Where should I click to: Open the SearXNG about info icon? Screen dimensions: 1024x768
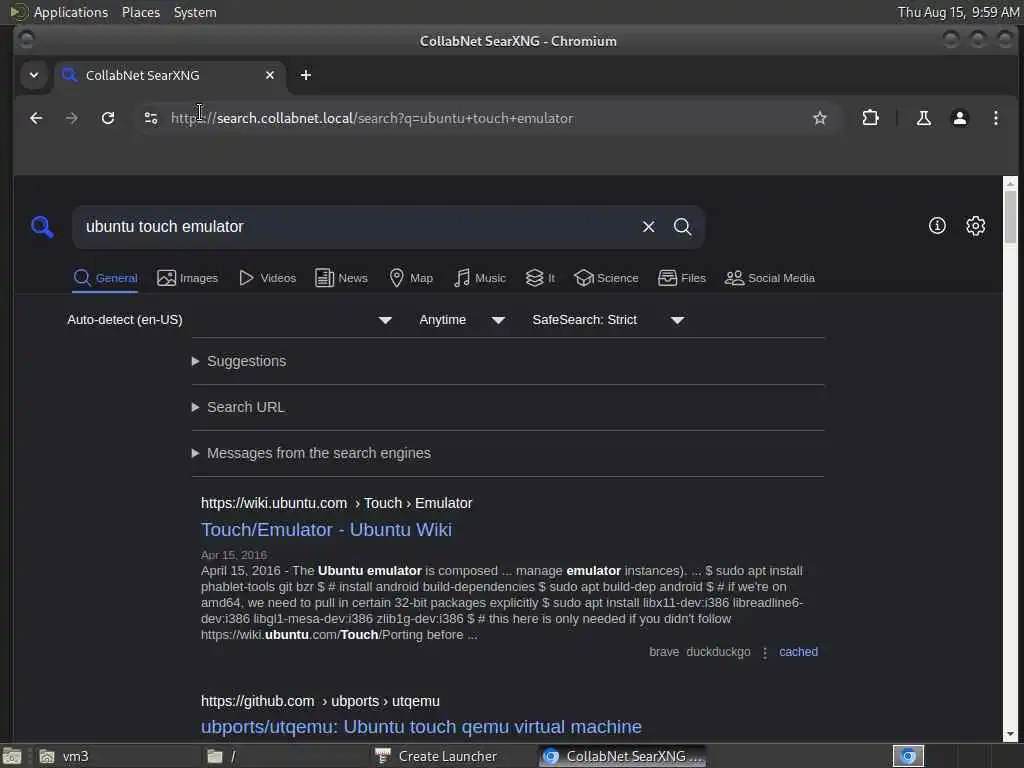937,226
